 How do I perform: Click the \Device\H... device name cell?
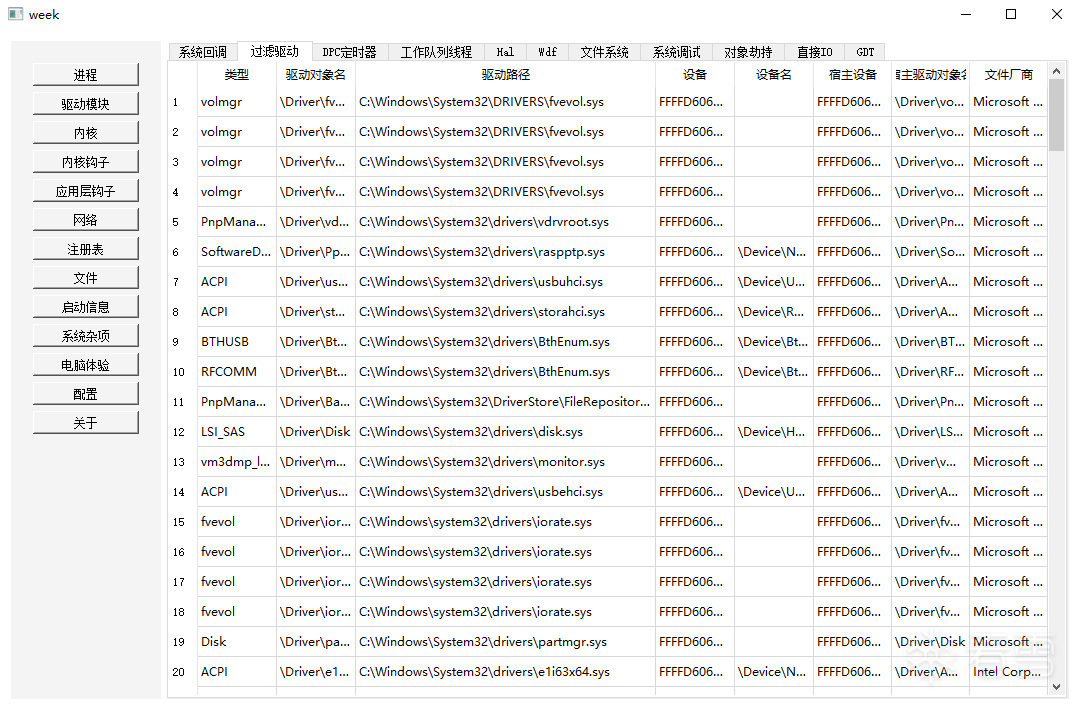coord(773,432)
